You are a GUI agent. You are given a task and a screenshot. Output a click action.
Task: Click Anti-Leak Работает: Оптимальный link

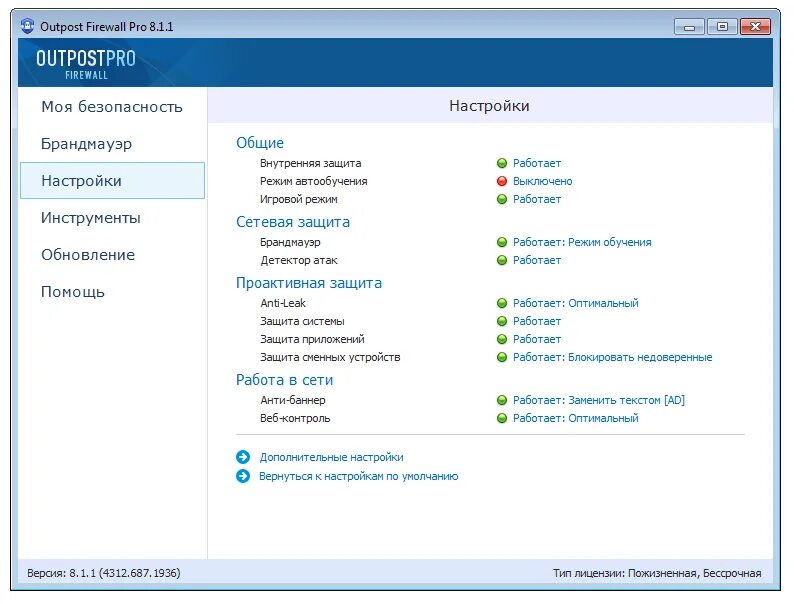pyautogui.click(x=575, y=303)
